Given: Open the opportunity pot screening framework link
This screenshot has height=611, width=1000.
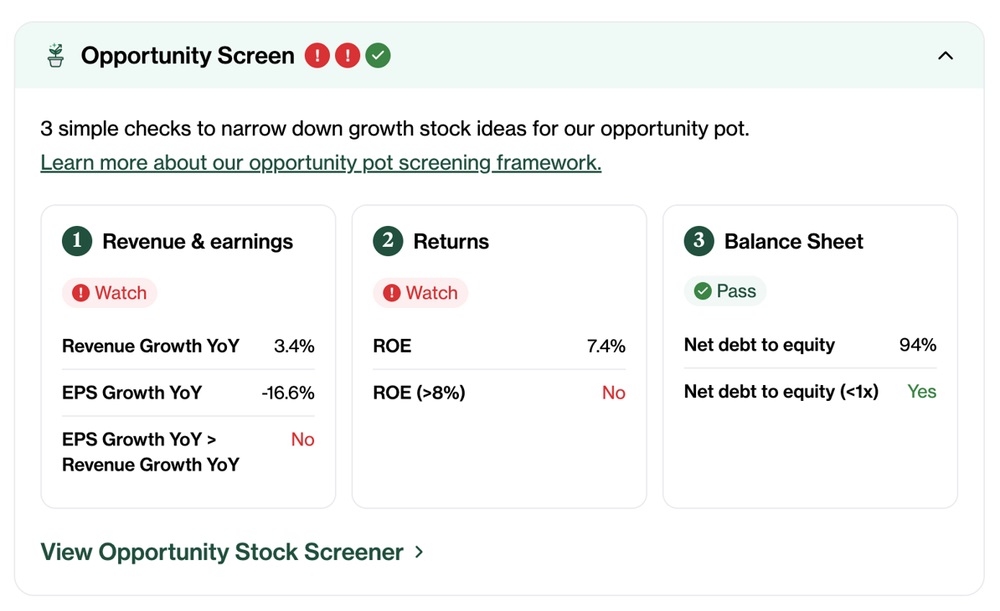Looking at the screenshot, I should click(321, 163).
